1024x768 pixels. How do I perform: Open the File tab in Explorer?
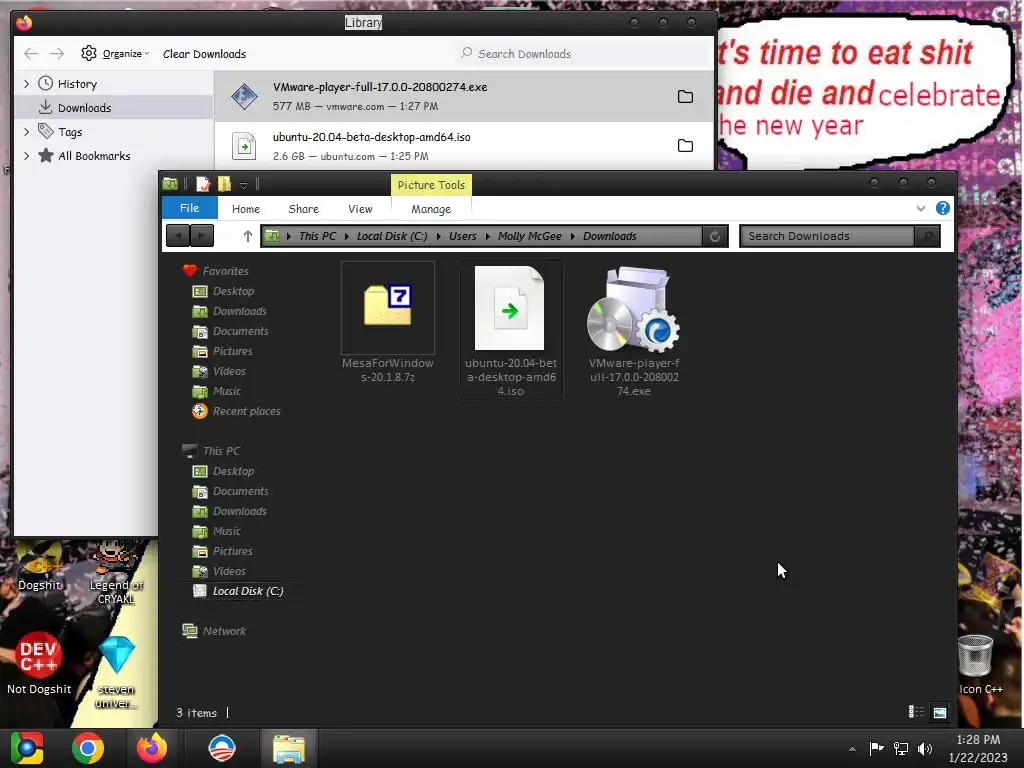coord(189,208)
